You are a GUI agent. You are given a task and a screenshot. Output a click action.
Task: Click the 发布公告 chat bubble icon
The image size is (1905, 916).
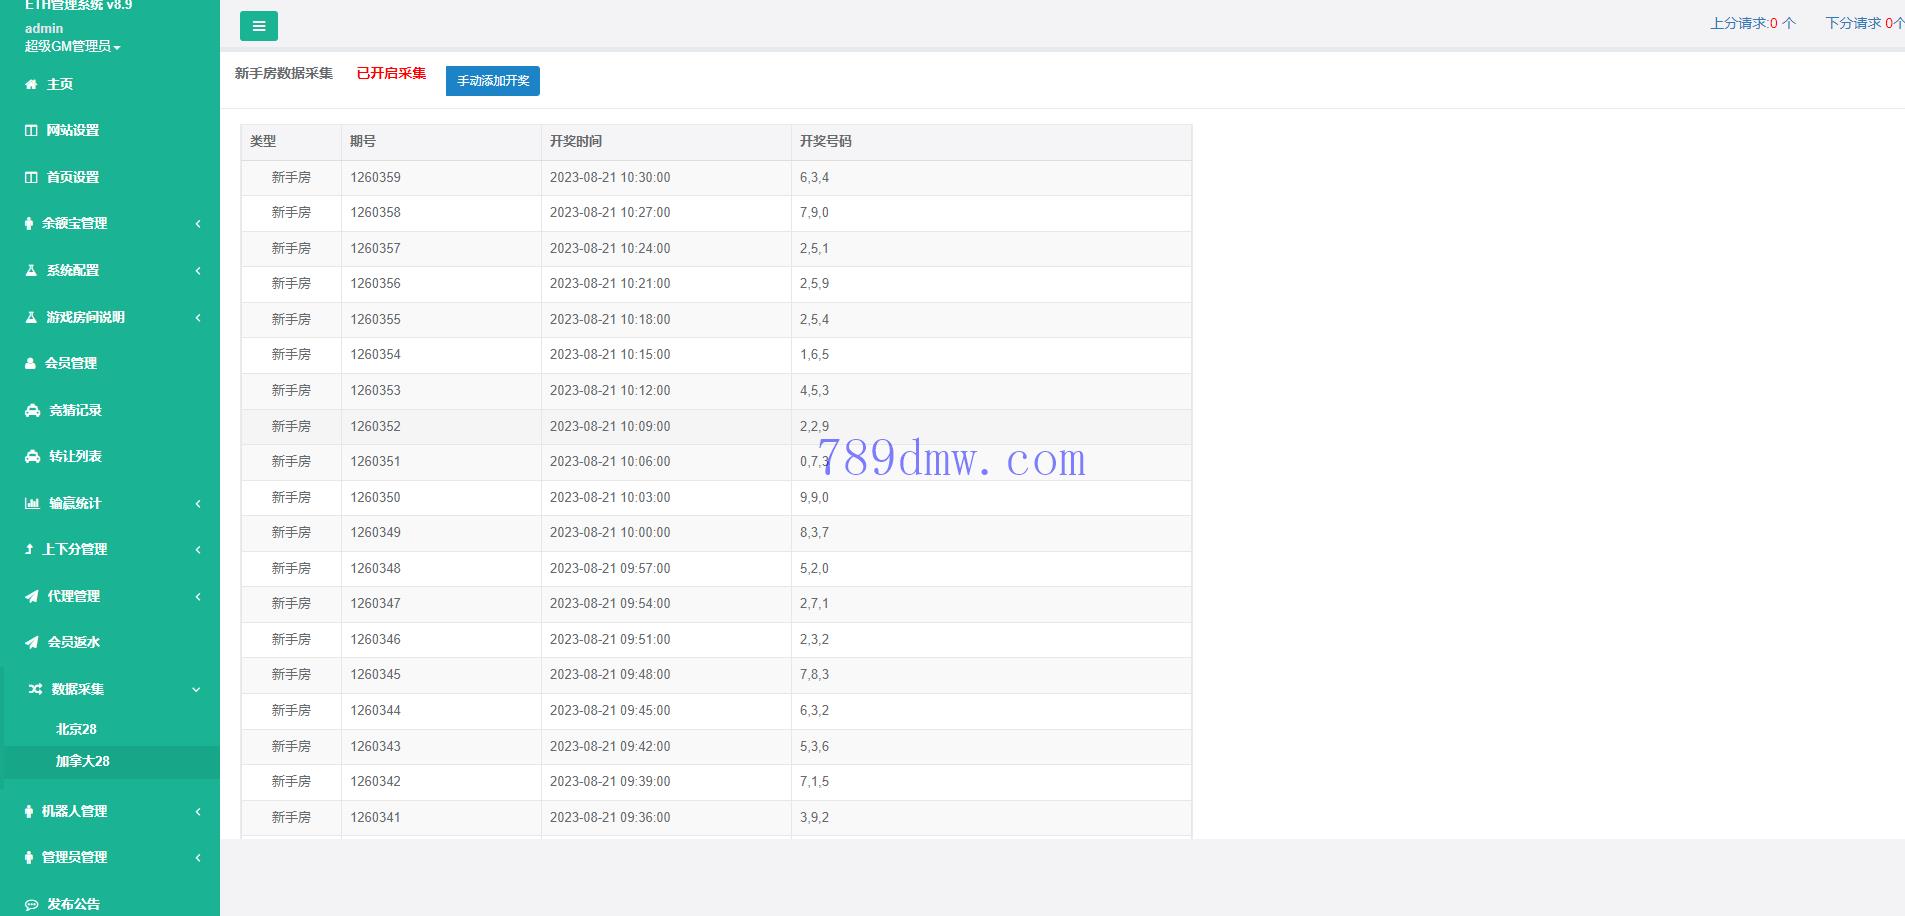32,905
